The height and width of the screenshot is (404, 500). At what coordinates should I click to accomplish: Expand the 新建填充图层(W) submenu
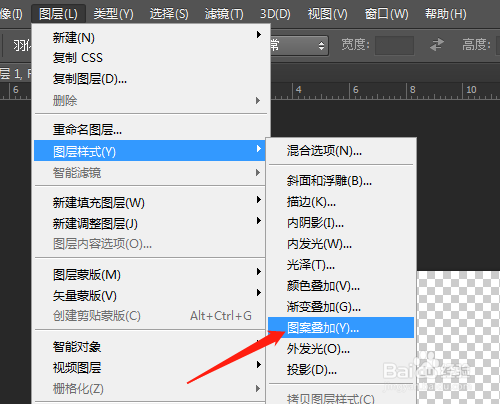(x=149, y=202)
